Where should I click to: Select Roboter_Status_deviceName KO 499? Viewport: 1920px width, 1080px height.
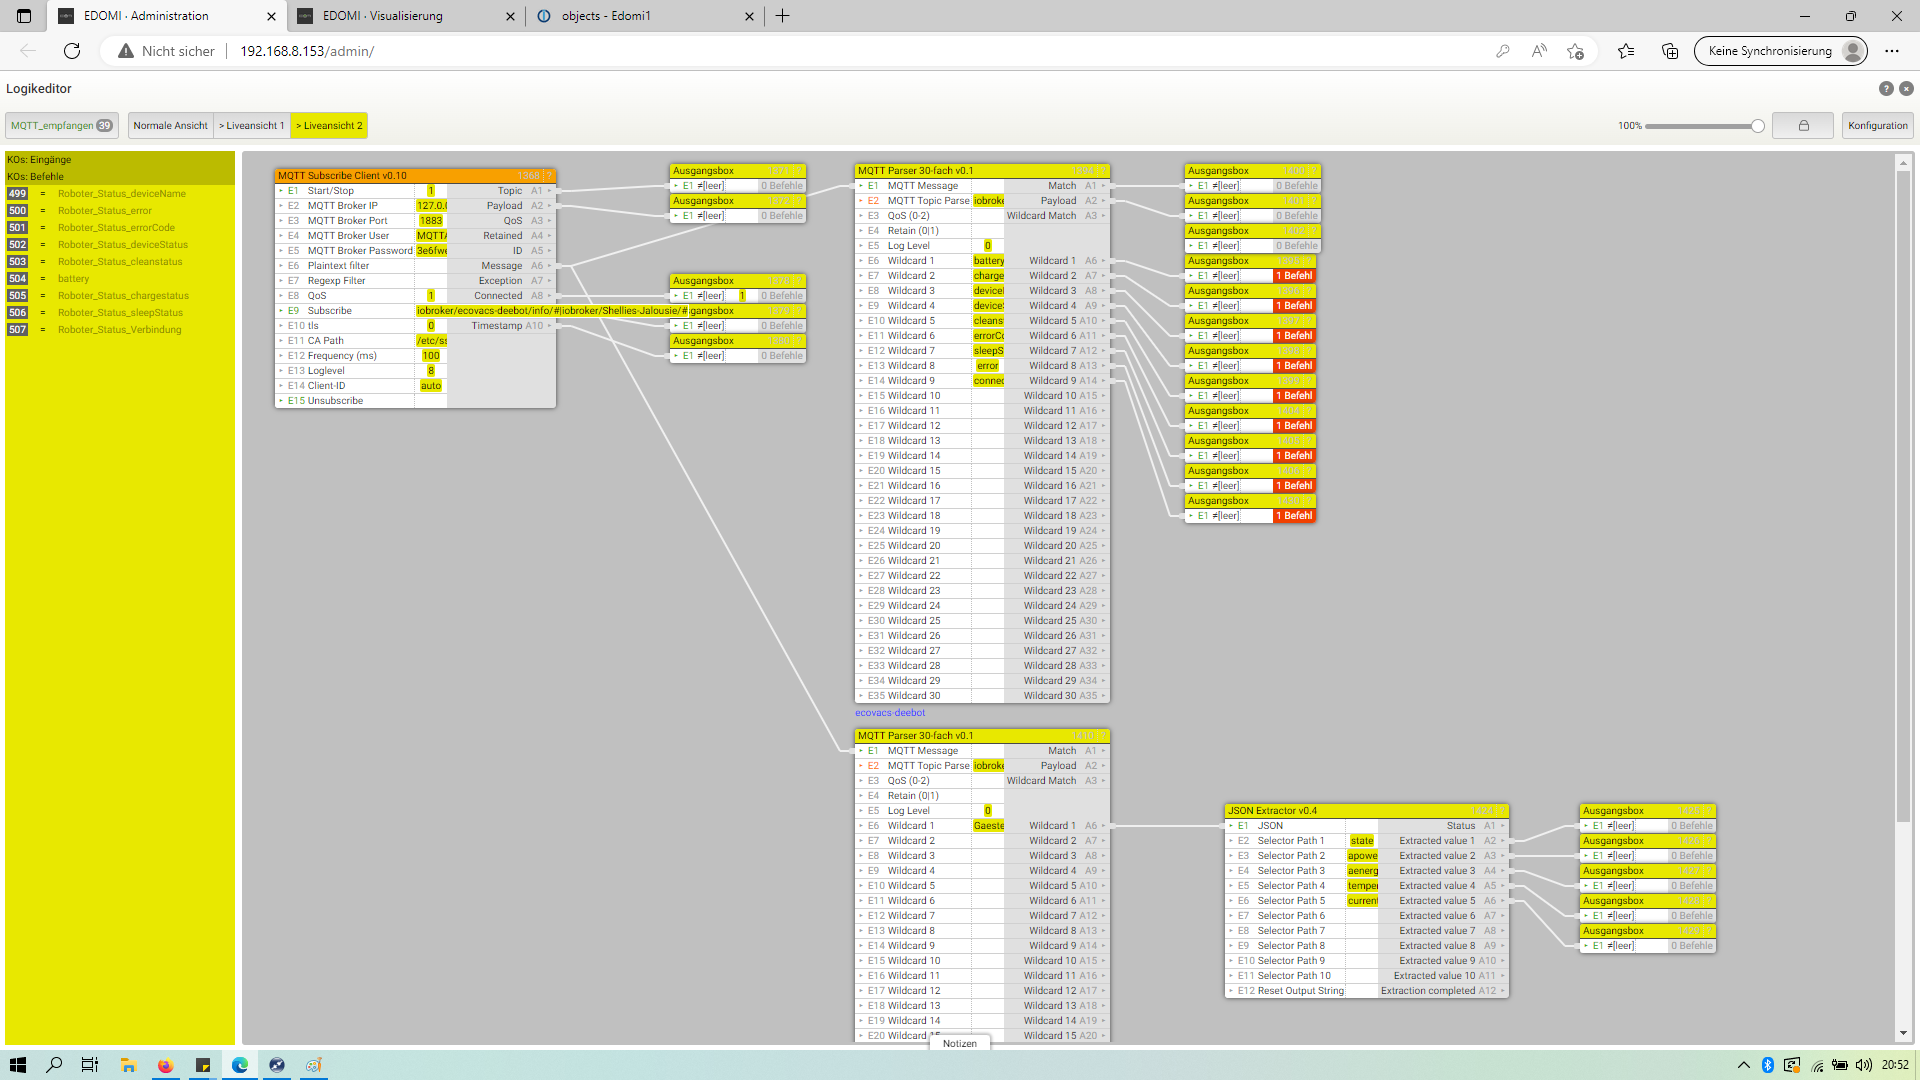click(121, 194)
